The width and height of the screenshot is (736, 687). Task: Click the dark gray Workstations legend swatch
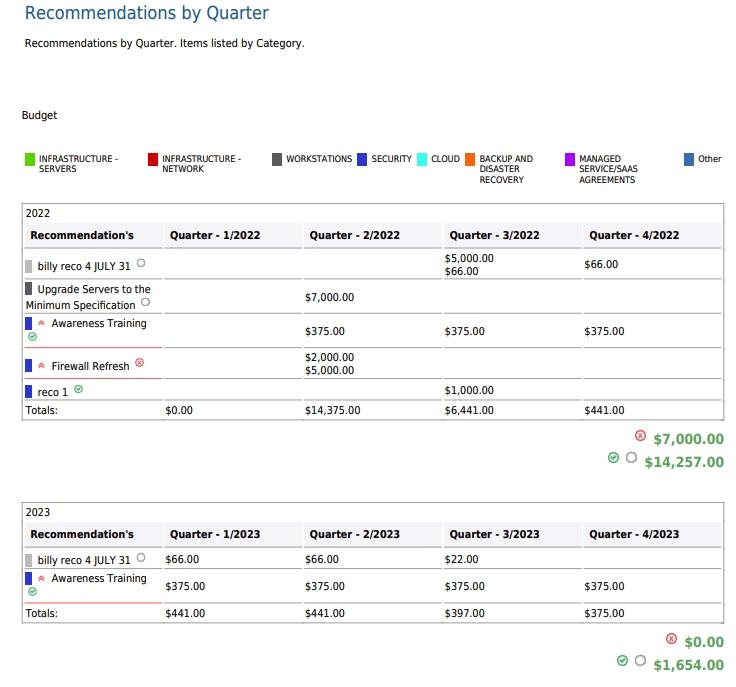coord(277,159)
